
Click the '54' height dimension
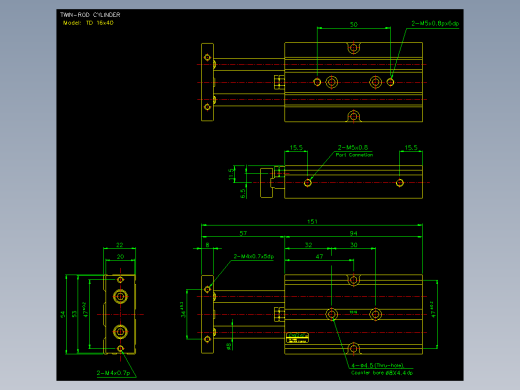click(x=63, y=314)
